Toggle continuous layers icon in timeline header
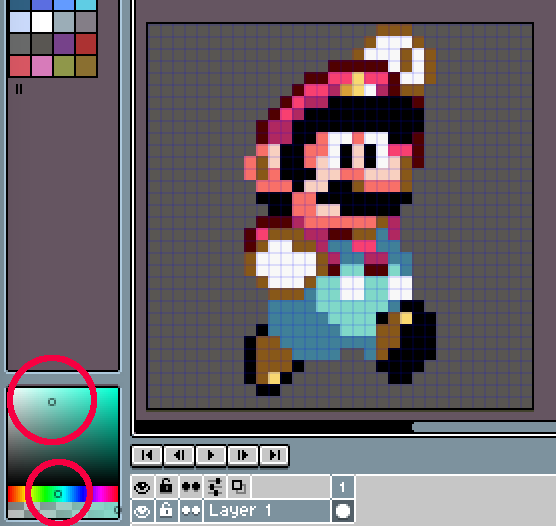This screenshot has width=556, height=526. [x=191, y=487]
